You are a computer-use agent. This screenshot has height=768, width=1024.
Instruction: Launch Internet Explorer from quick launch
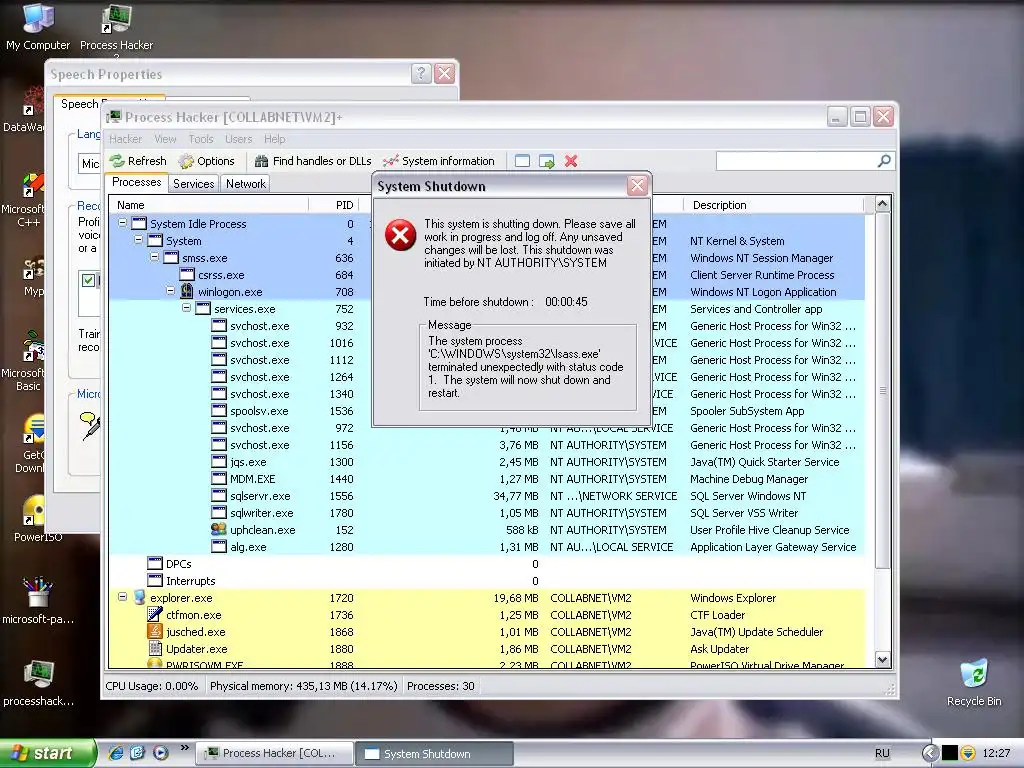[x=116, y=753]
